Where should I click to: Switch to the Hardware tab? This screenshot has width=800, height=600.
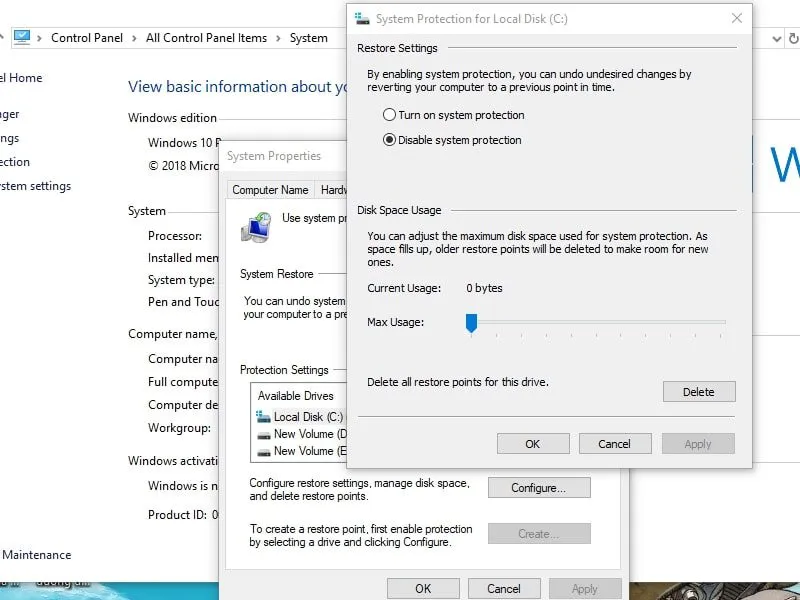(335, 189)
